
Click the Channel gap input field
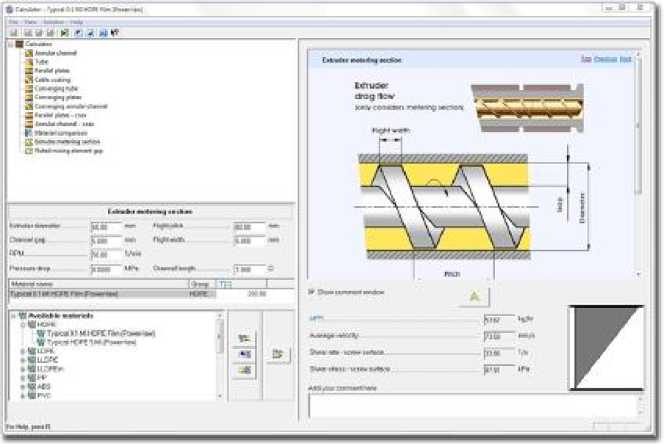[106, 241]
